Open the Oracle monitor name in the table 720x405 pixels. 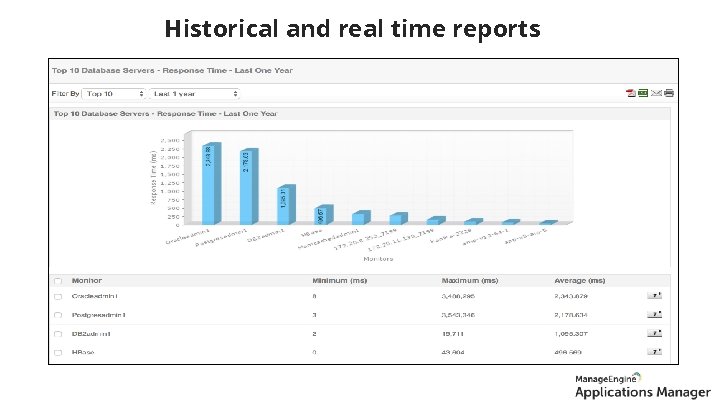(x=95, y=296)
